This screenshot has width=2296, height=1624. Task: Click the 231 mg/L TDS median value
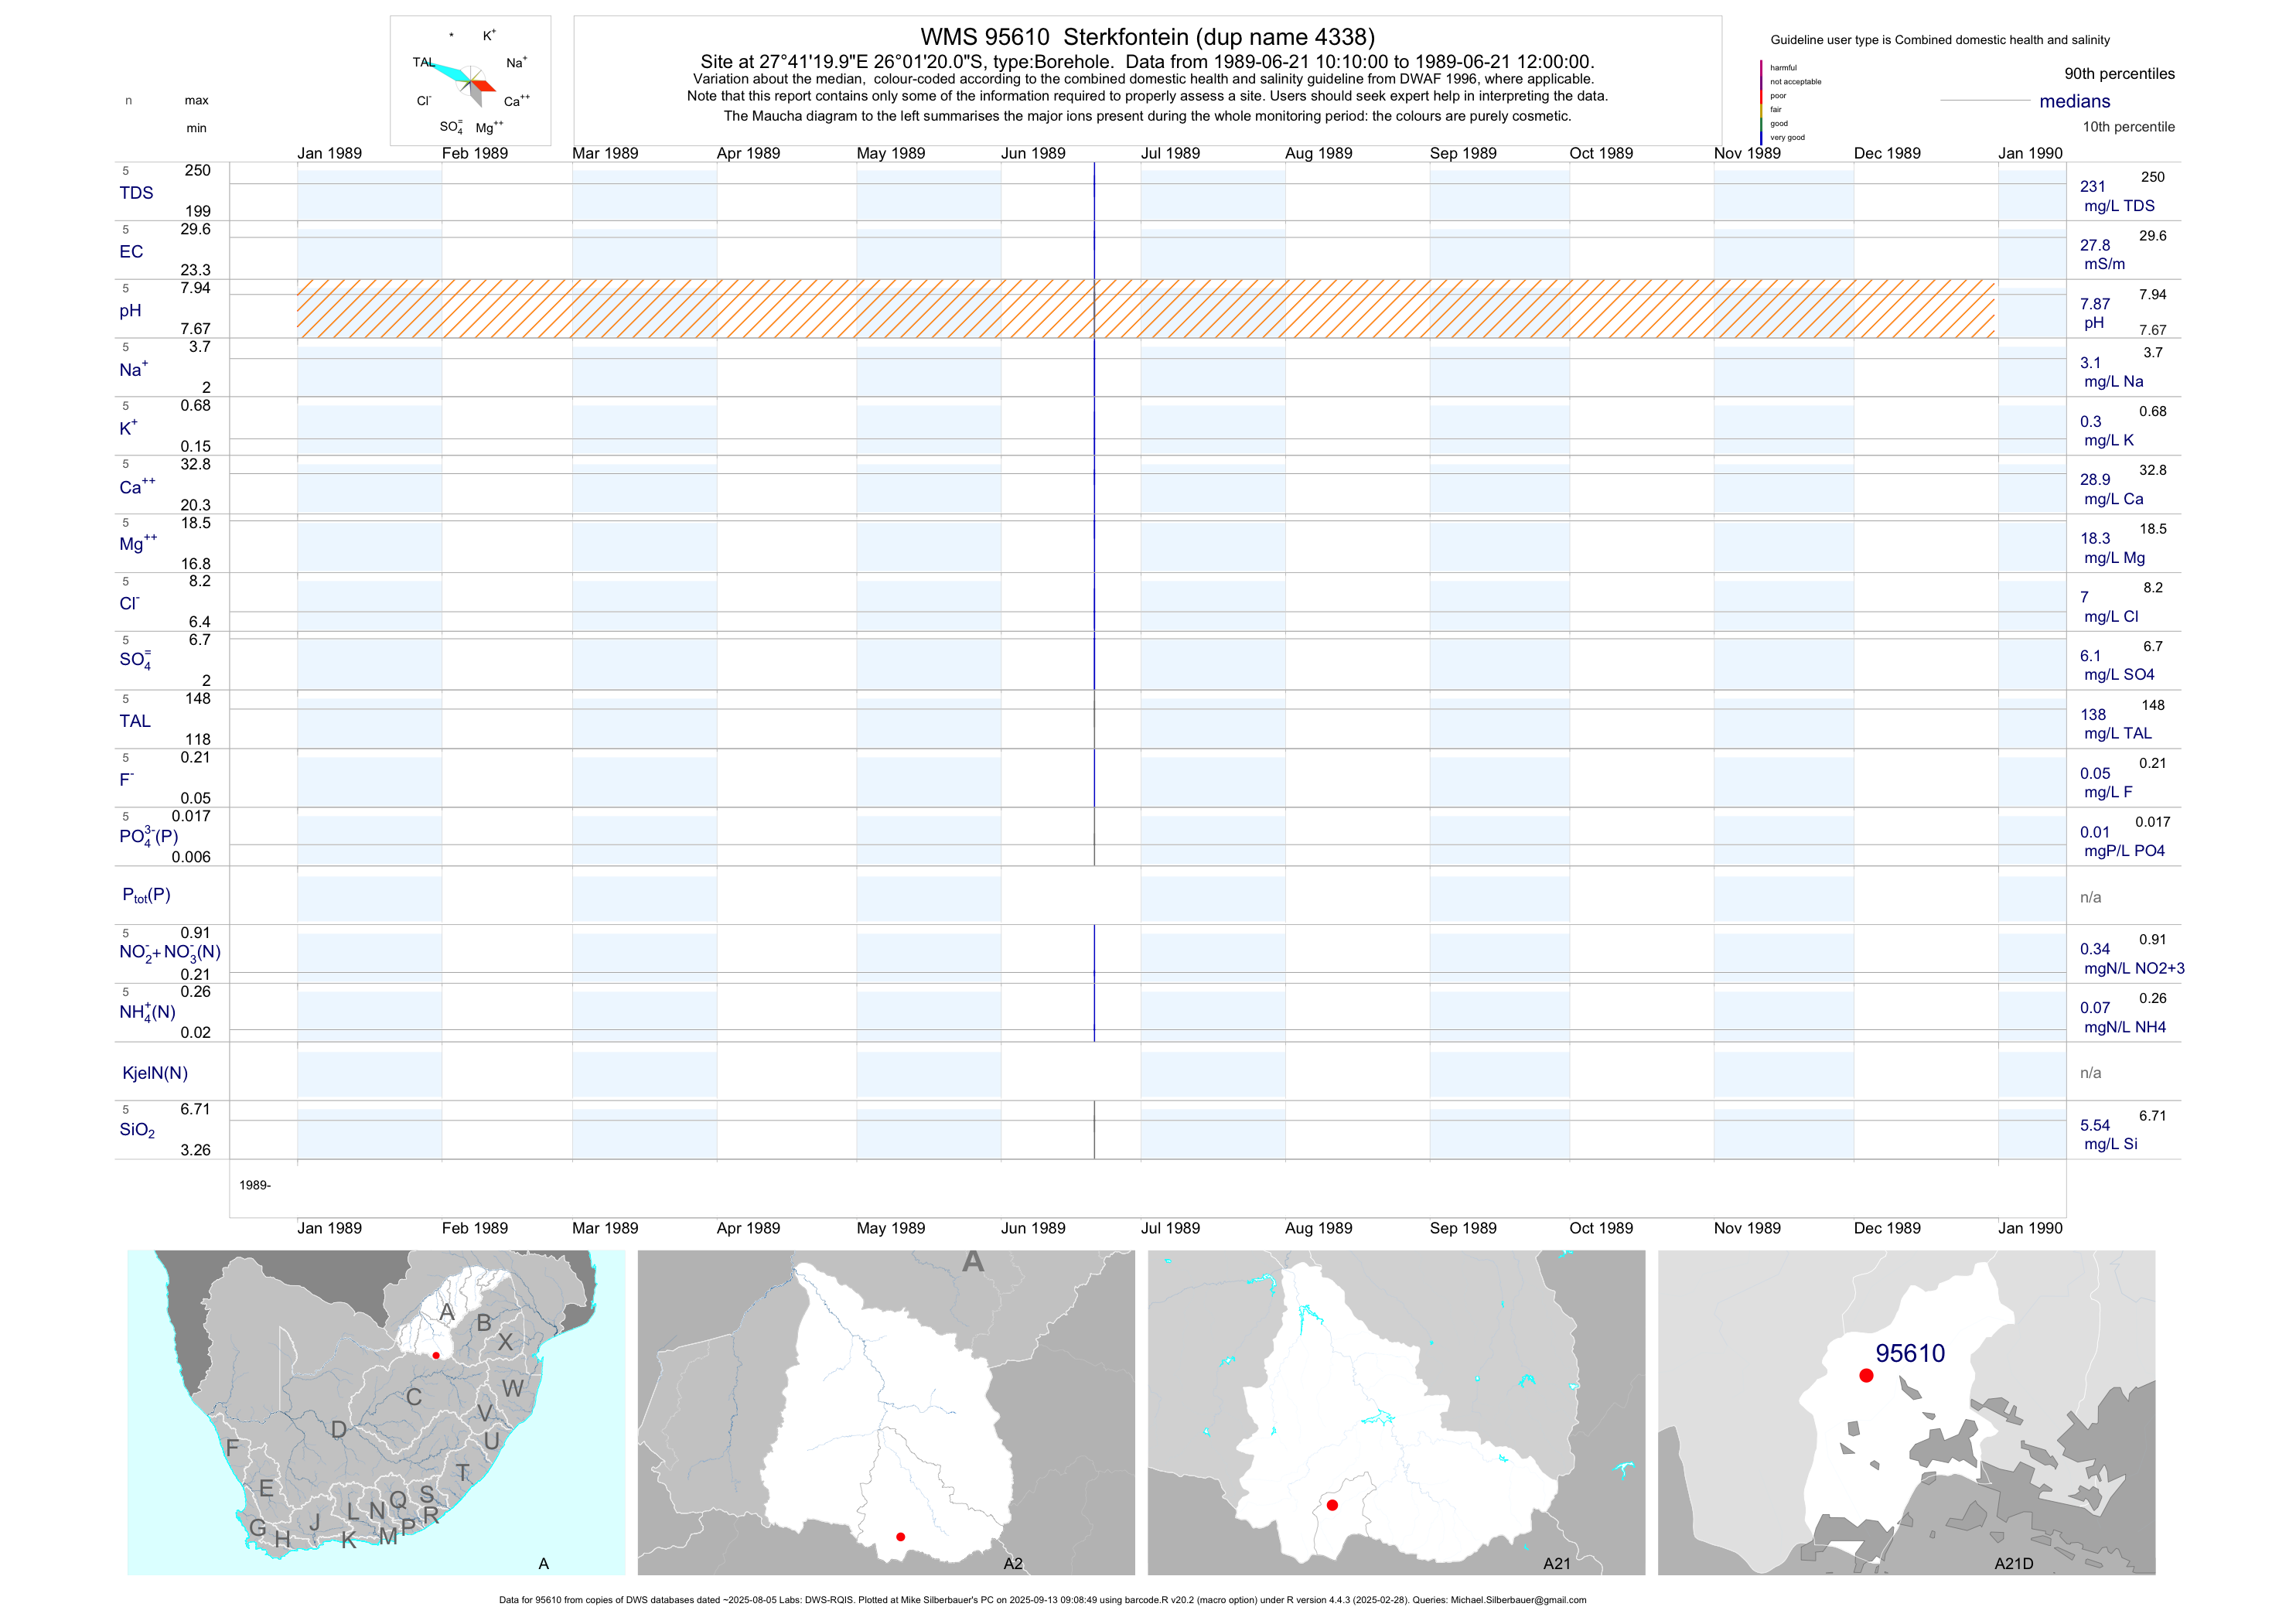point(2093,187)
